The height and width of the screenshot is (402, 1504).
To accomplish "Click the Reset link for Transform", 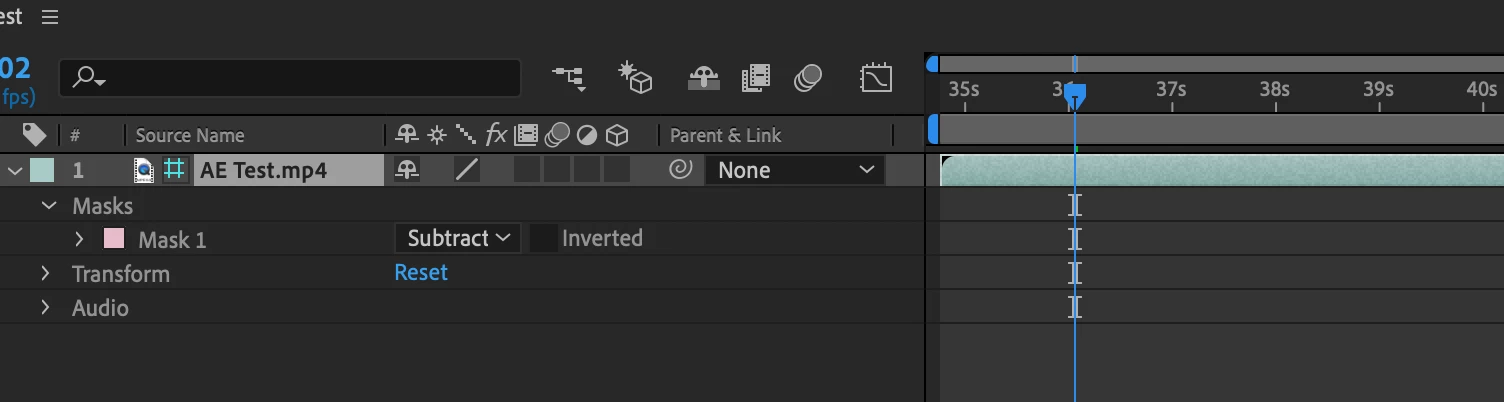I will (421, 272).
